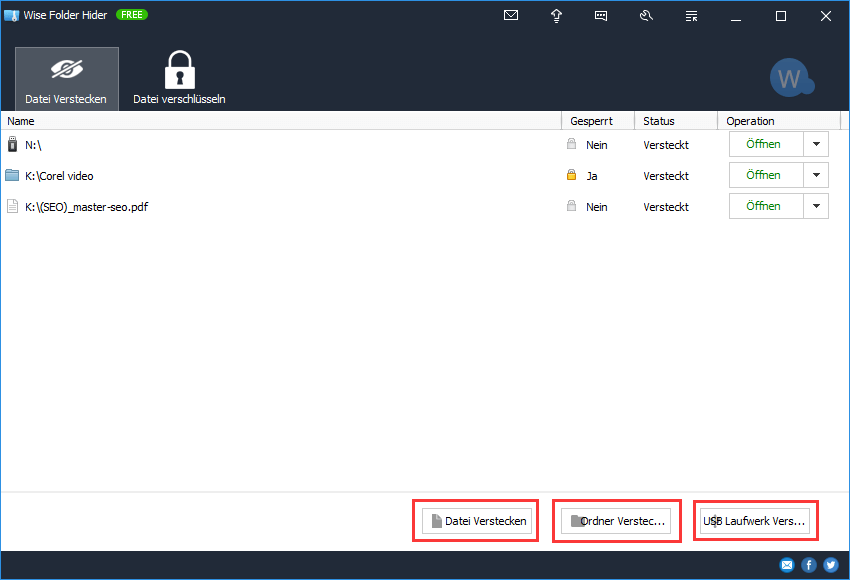Click the USB drive icon beside N:\
The height and width of the screenshot is (580, 850).
12,144
